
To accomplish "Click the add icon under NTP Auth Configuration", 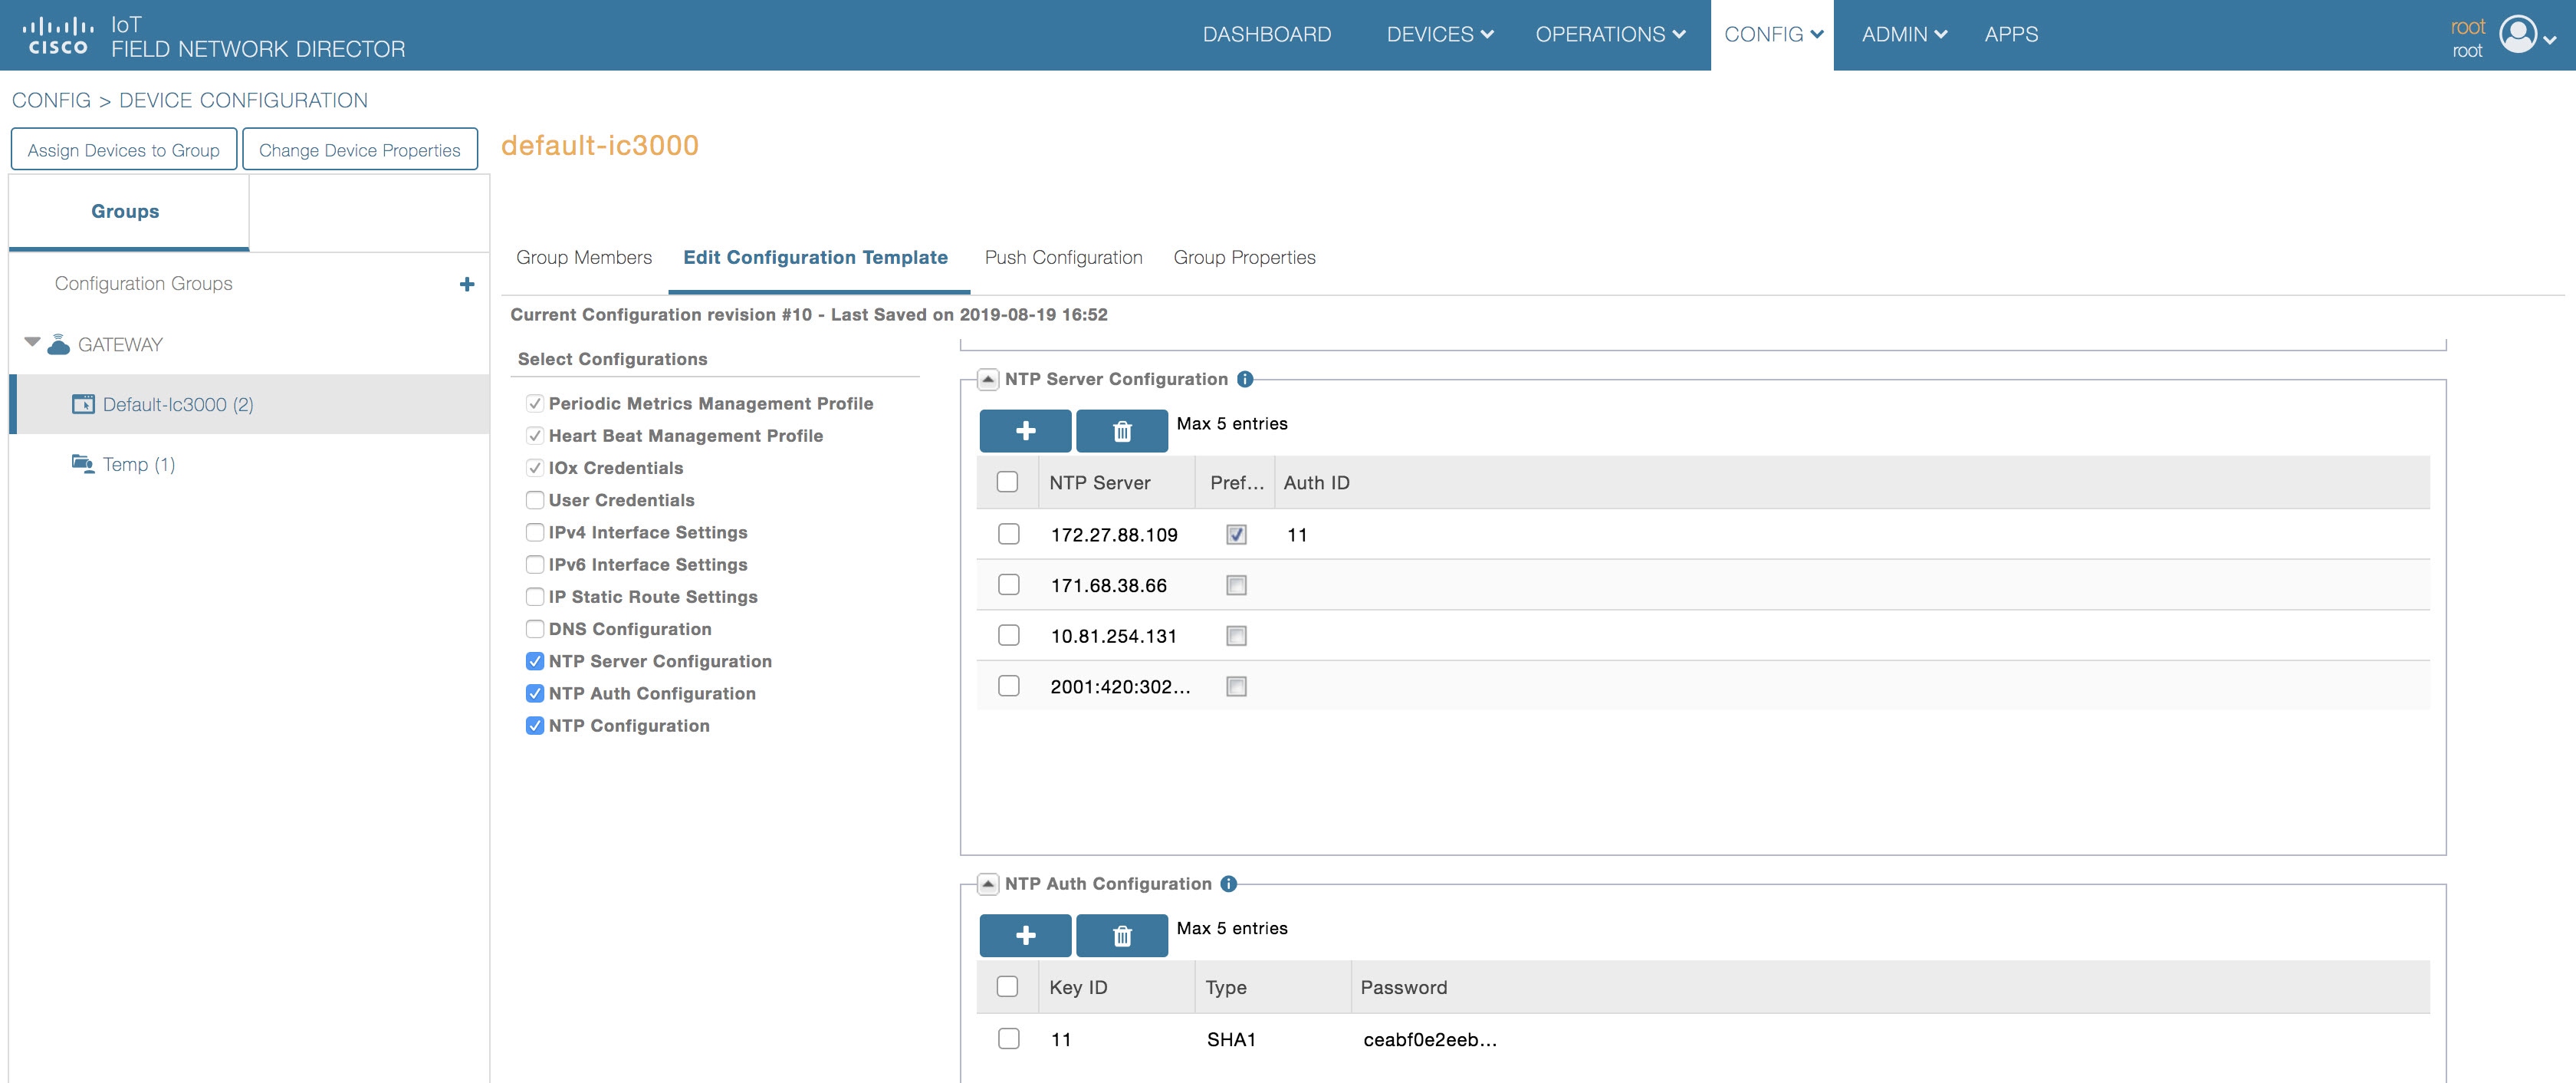I will coord(1025,935).
